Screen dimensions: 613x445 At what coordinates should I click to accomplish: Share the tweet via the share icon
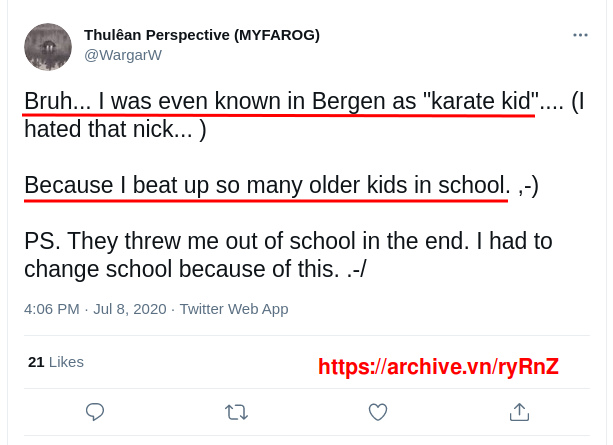point(520,412)
